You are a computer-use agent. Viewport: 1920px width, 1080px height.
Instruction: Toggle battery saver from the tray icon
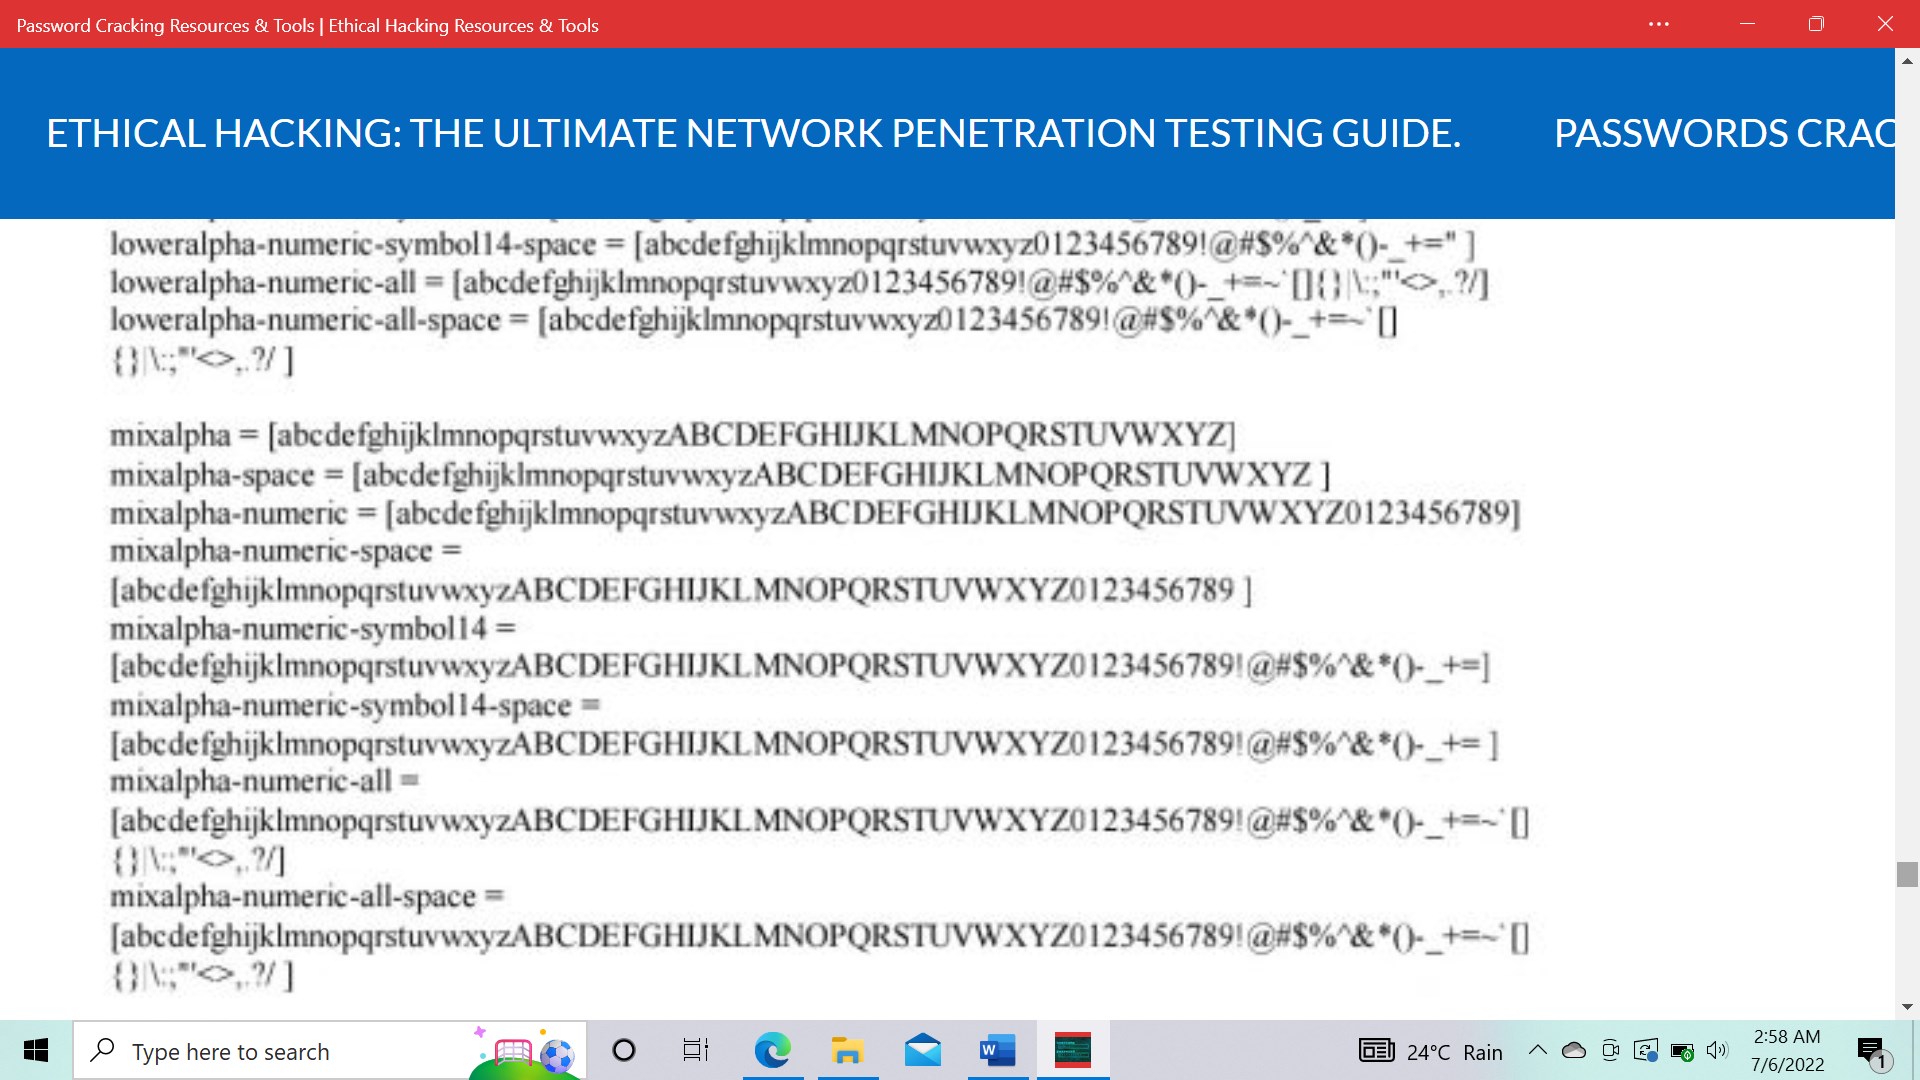coord(1682,1050)
